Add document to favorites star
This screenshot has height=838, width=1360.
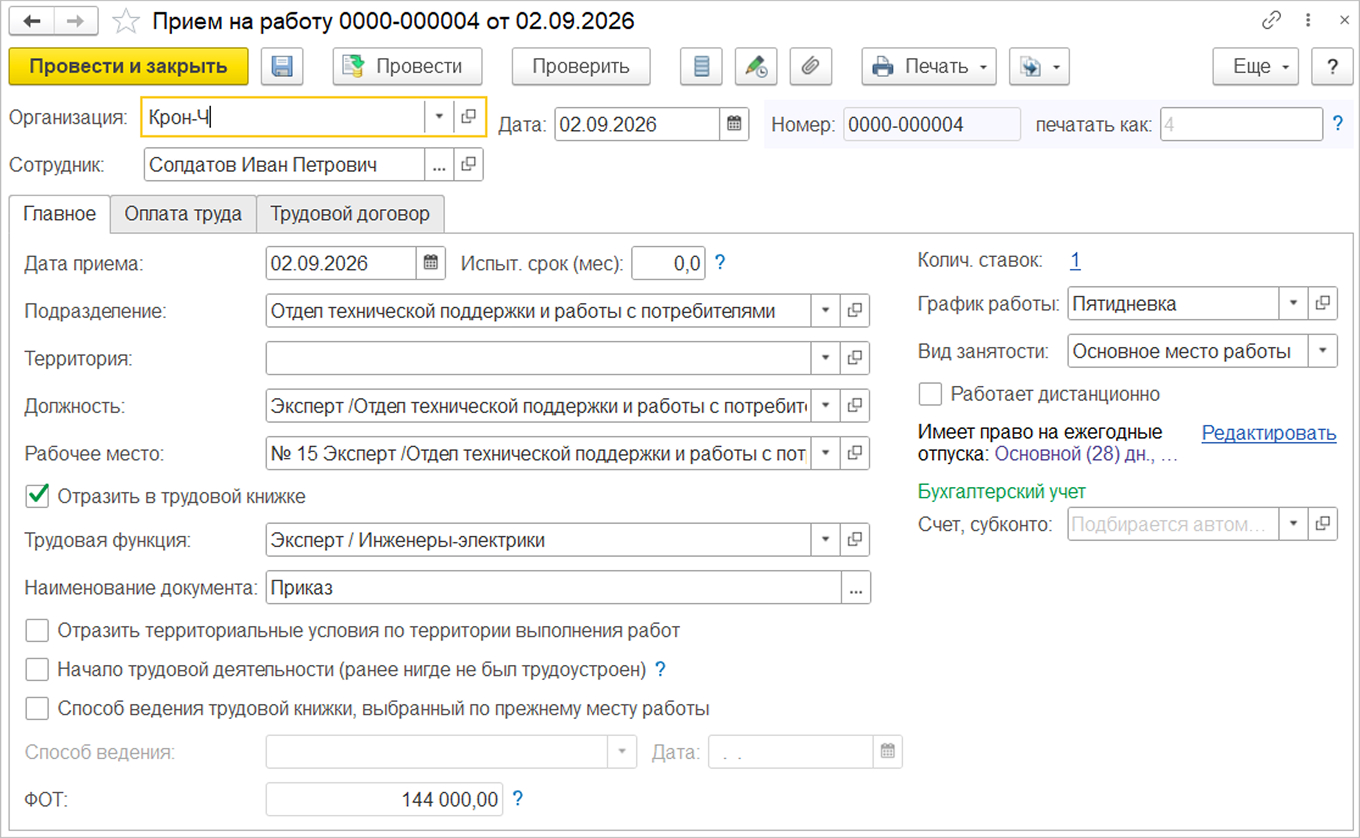pyautogui.click(x=126, y=21)
